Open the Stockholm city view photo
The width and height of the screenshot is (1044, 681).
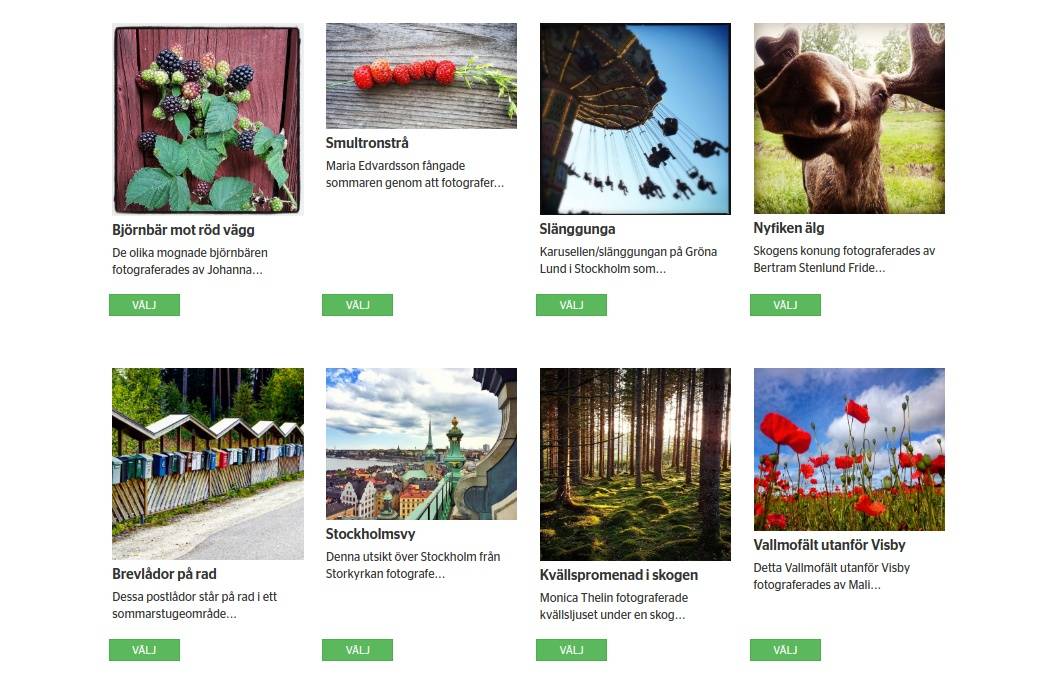(x=421, y=444)
